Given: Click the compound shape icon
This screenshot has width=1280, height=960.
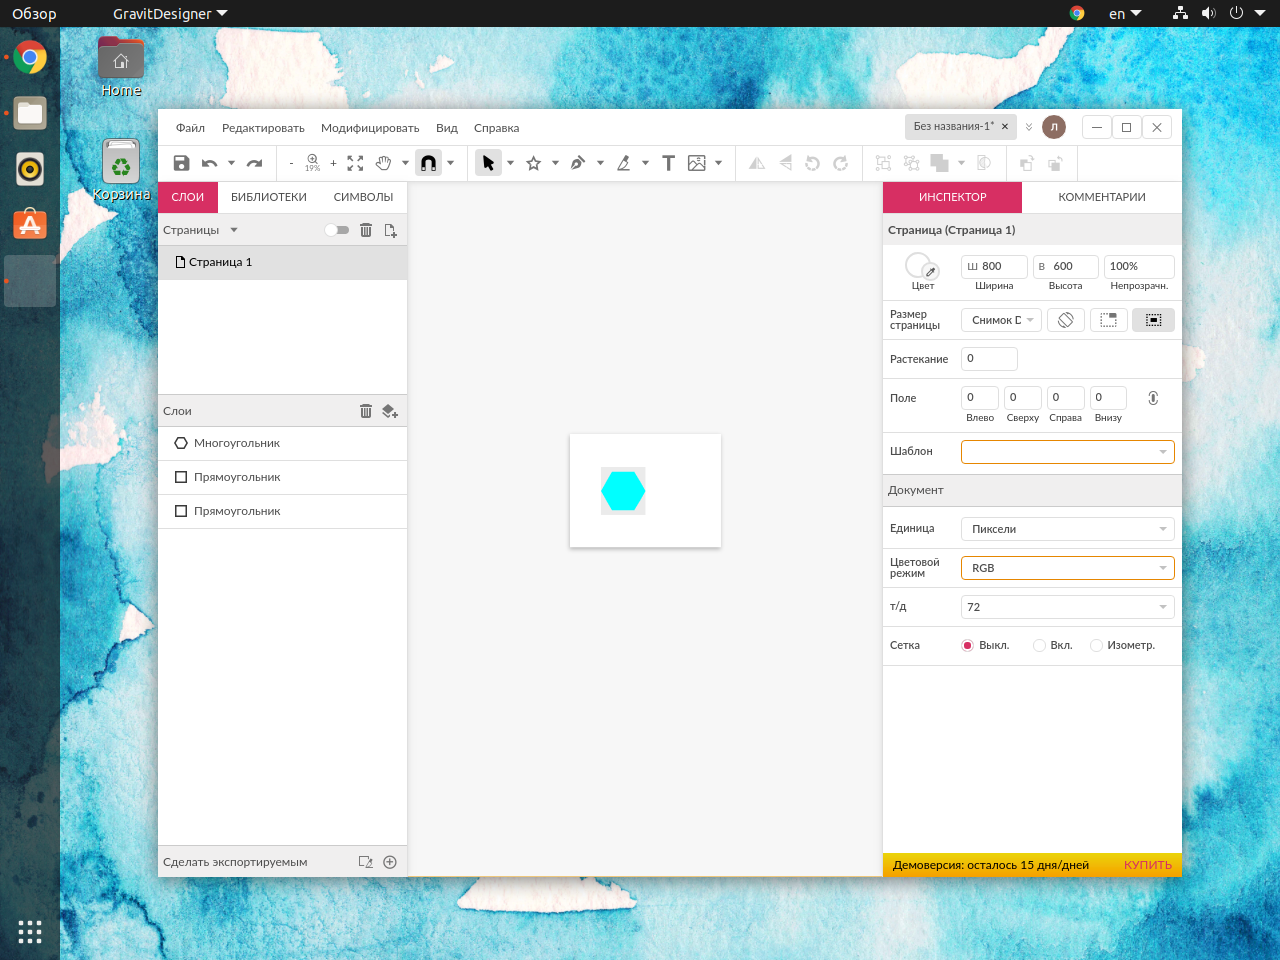Looking at the screenshot, I should tap(939, 163).
